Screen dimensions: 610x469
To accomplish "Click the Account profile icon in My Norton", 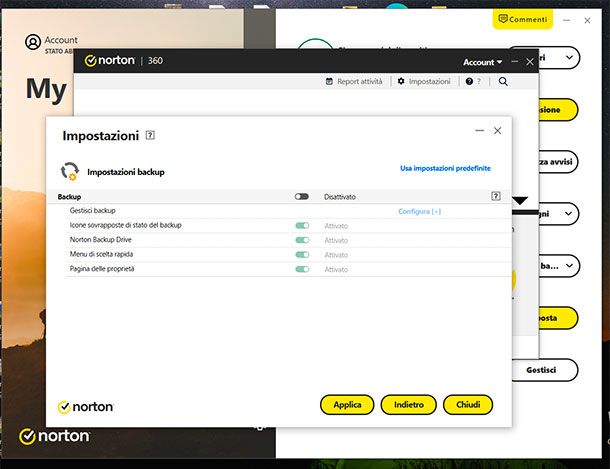I will (x=33, y=42).
